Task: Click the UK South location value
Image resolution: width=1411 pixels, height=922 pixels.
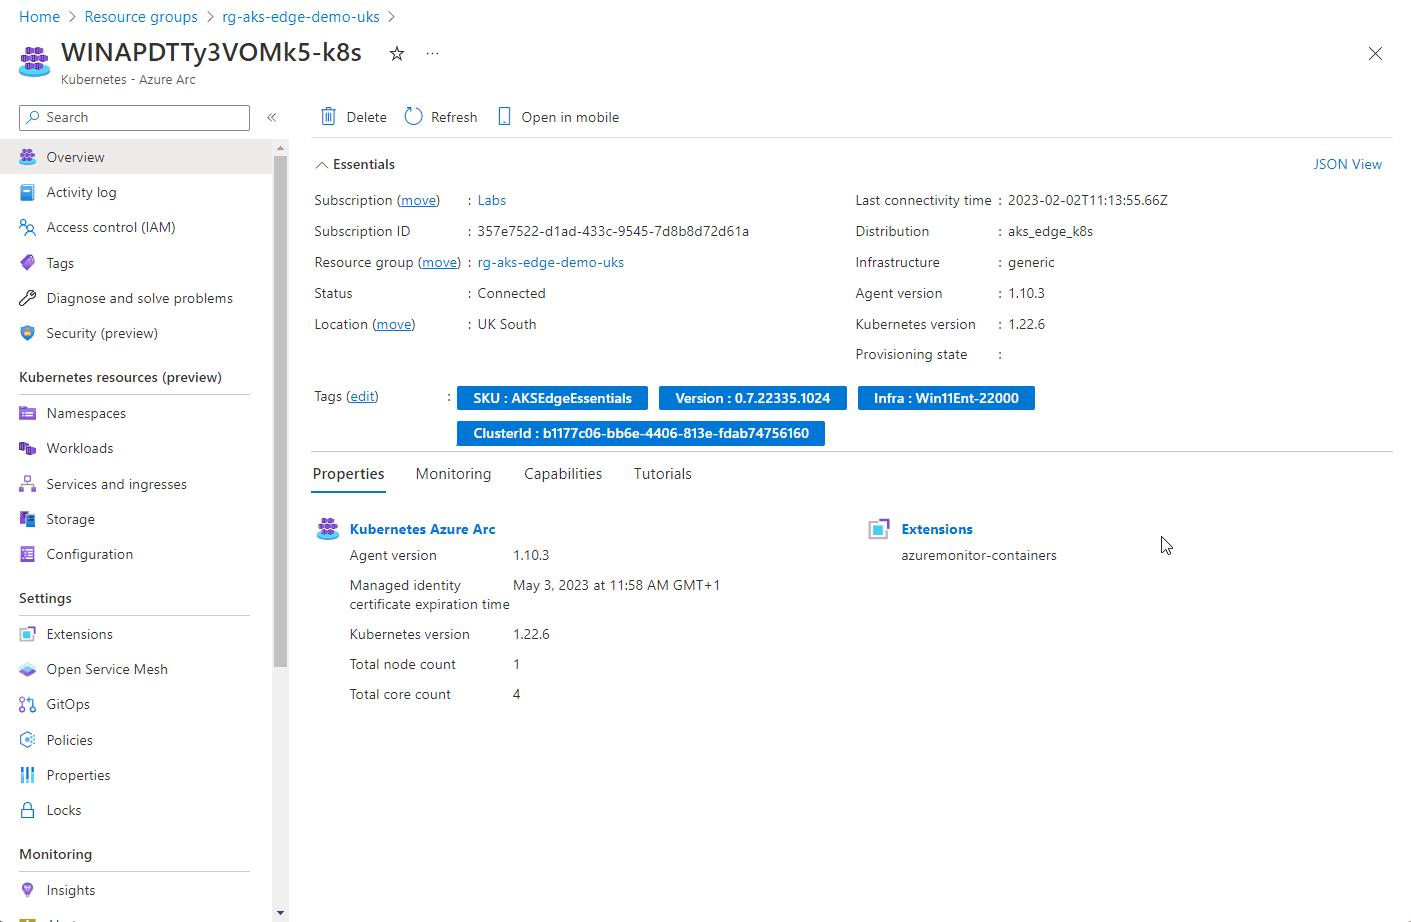Action: 506,324
